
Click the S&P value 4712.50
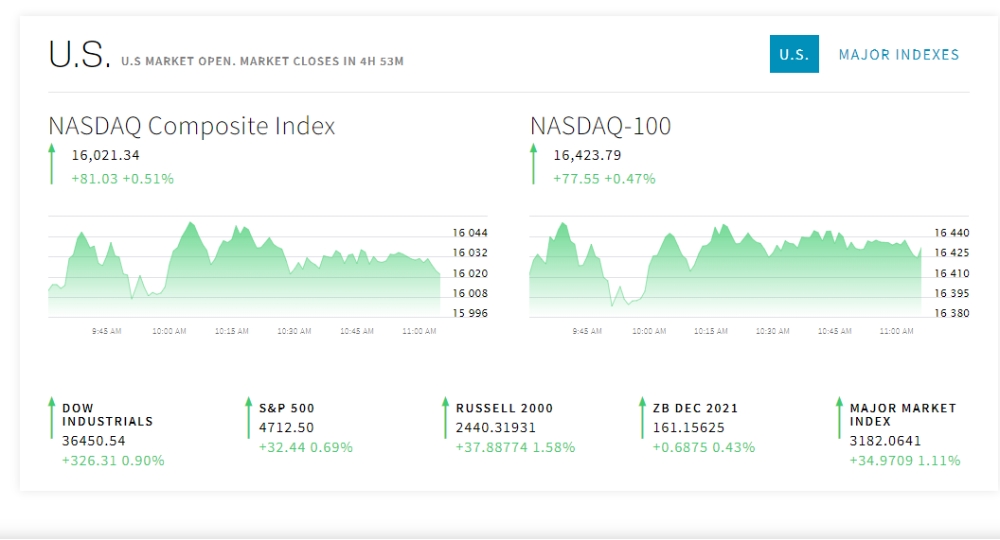(x=286, y=427)
